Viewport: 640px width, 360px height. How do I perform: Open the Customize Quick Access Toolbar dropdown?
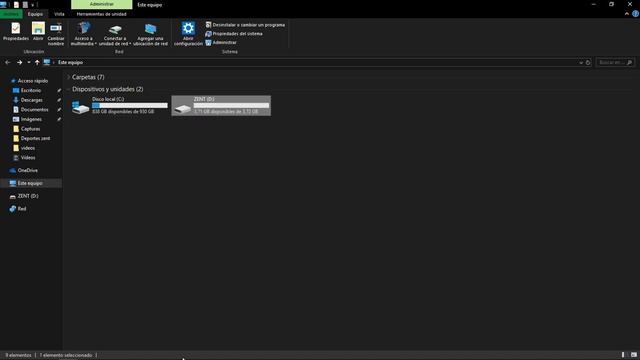pyautogui.click(x=33, y=5)
